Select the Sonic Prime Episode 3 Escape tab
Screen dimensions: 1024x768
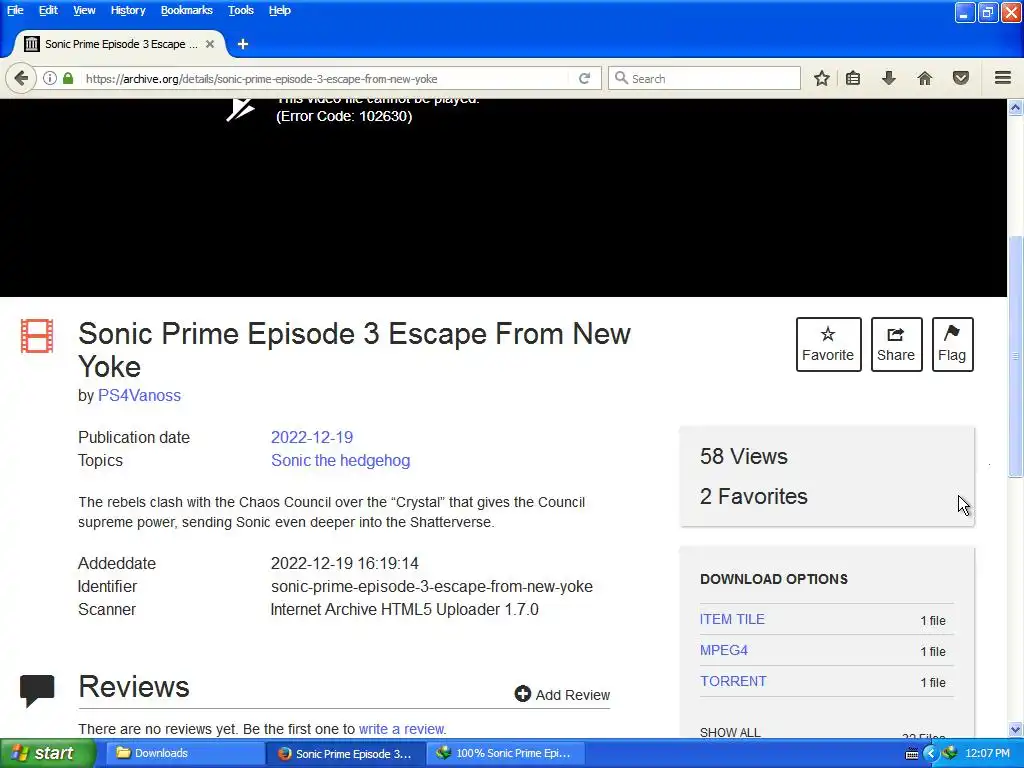coord(120,44)
